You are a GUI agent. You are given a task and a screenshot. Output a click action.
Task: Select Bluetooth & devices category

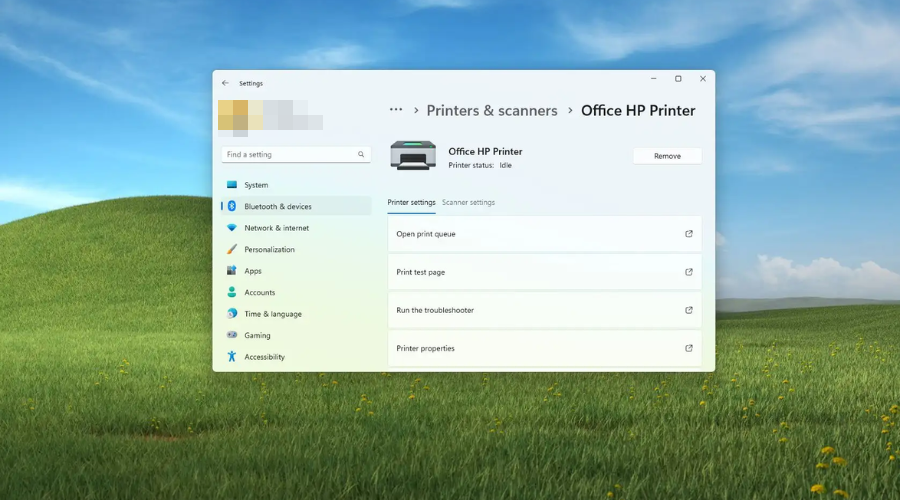[296, 206]
